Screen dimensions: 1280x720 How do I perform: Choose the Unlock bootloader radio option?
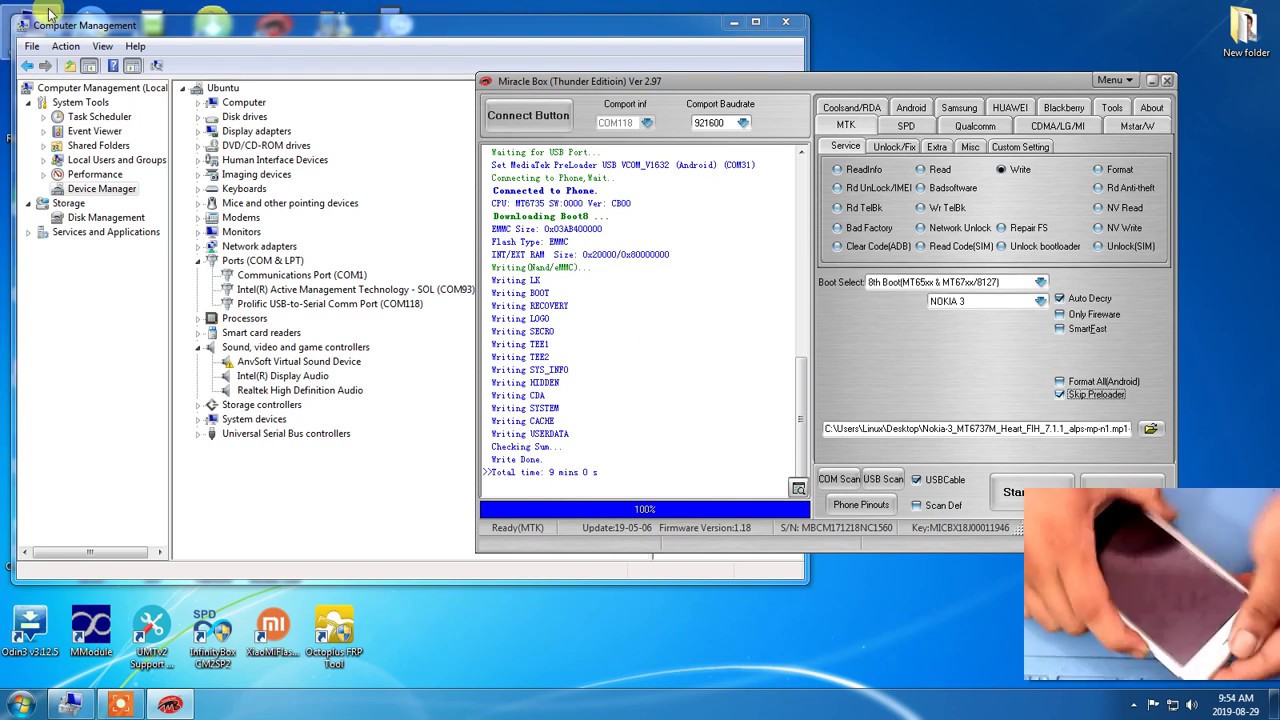(1001, 247)
